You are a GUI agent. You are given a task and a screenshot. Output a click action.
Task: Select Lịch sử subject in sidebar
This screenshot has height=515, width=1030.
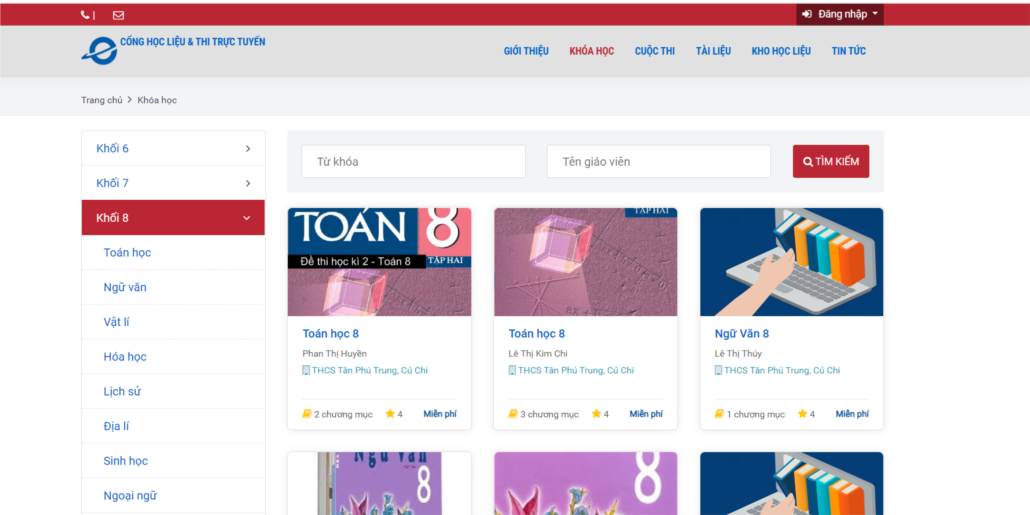click(x=122, y=392)
